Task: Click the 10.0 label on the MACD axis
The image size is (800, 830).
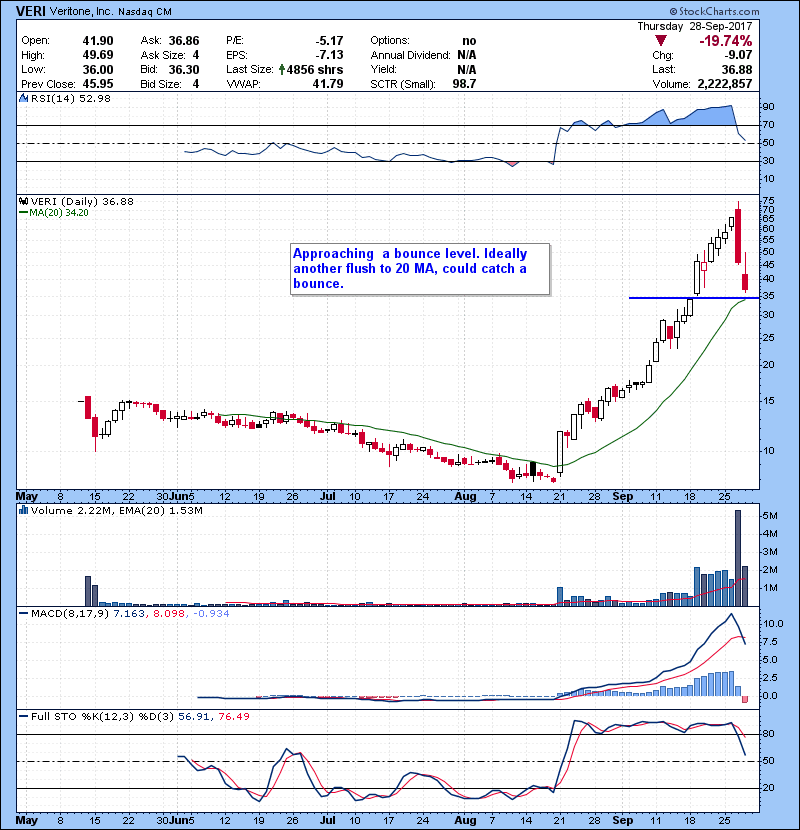Action: tap(772, 624)
